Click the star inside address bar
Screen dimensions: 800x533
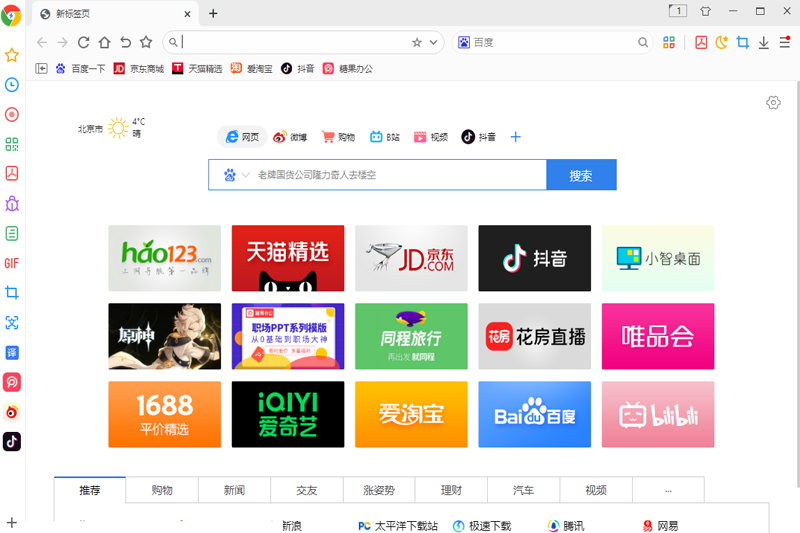(x=417, y=42)
